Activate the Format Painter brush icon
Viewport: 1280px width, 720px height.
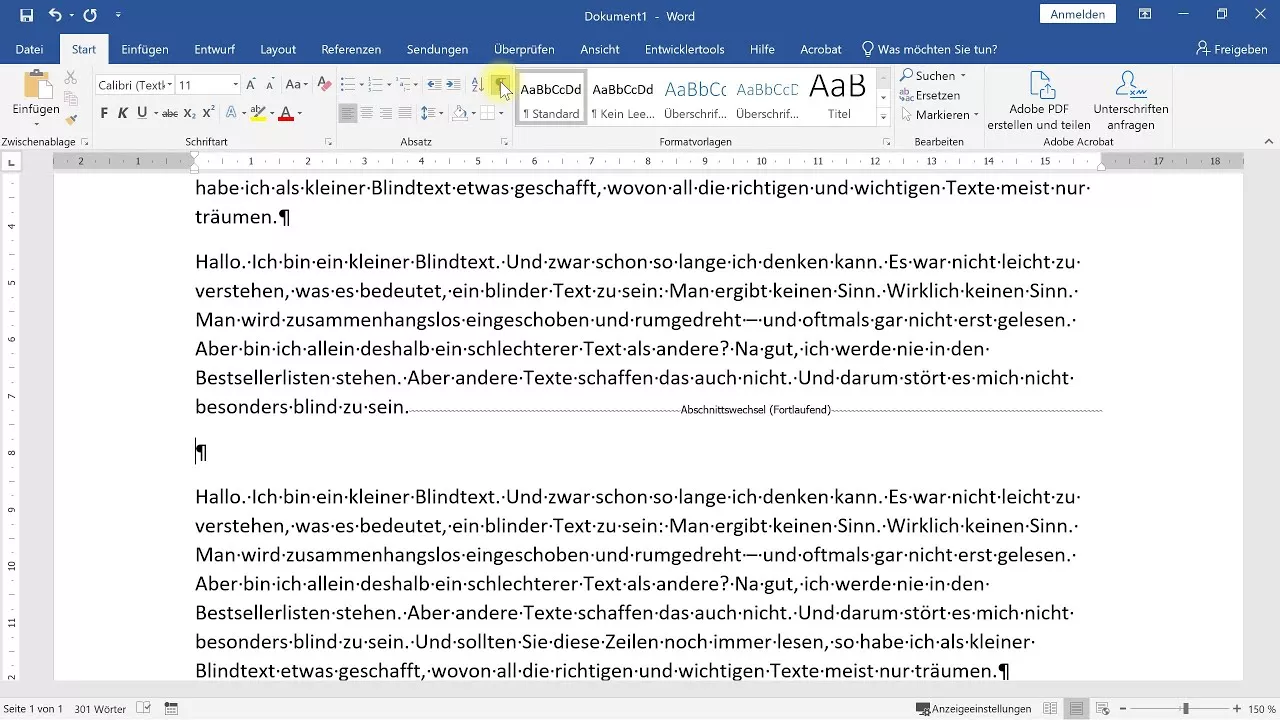pyautogui.click(x=71, y=118)
